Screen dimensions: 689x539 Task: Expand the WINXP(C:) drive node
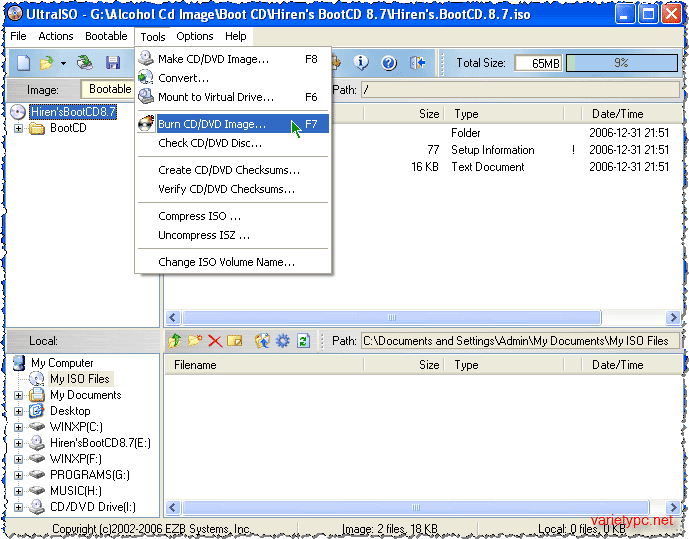pos(18,427)
